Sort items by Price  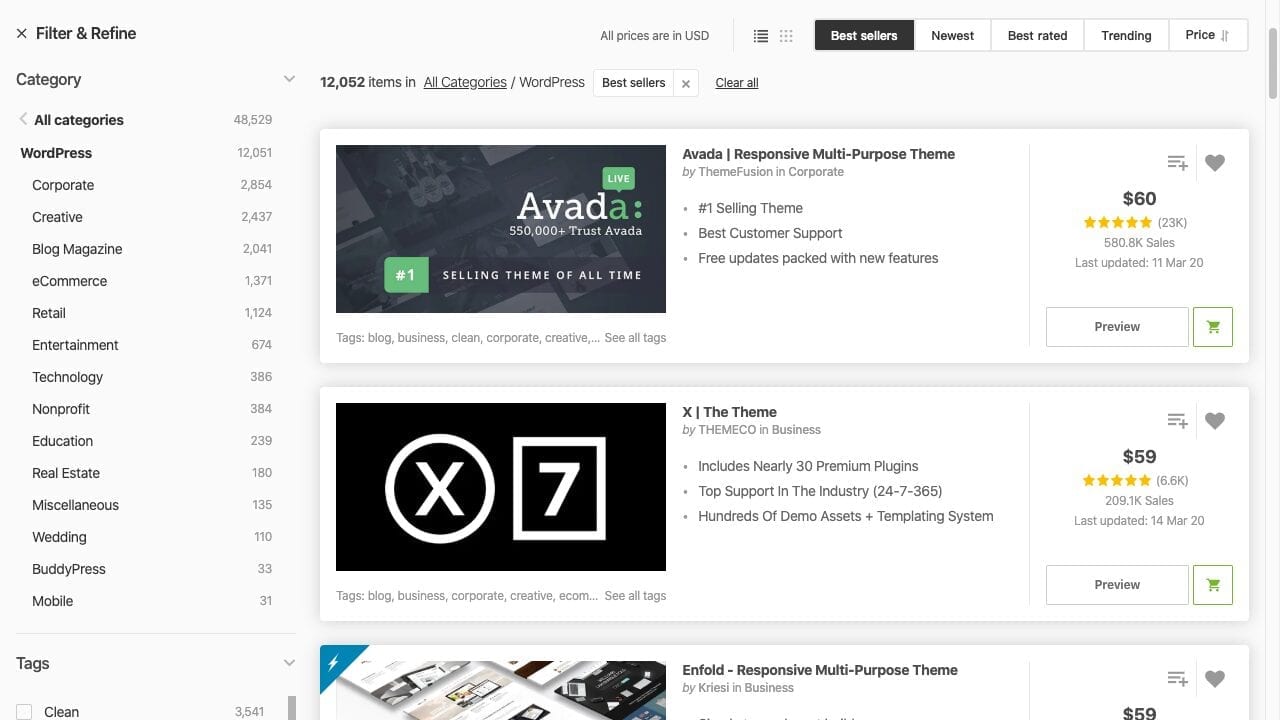coord(1208,35)
